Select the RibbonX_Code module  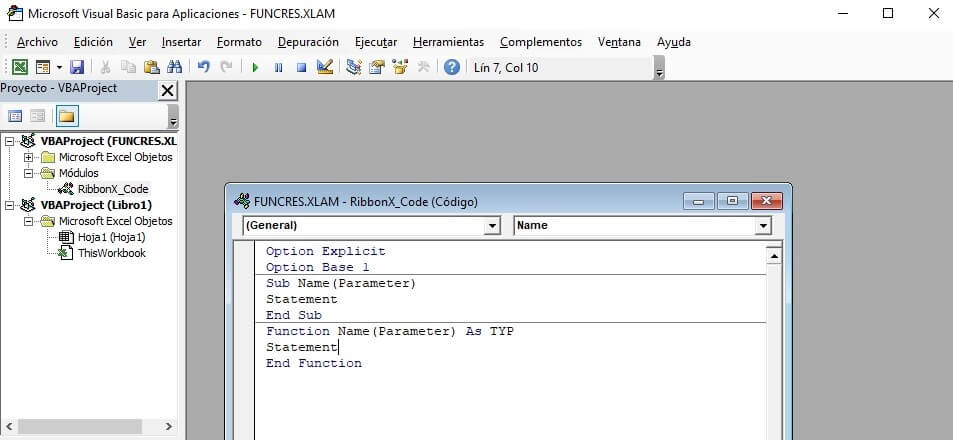(112, 189)
